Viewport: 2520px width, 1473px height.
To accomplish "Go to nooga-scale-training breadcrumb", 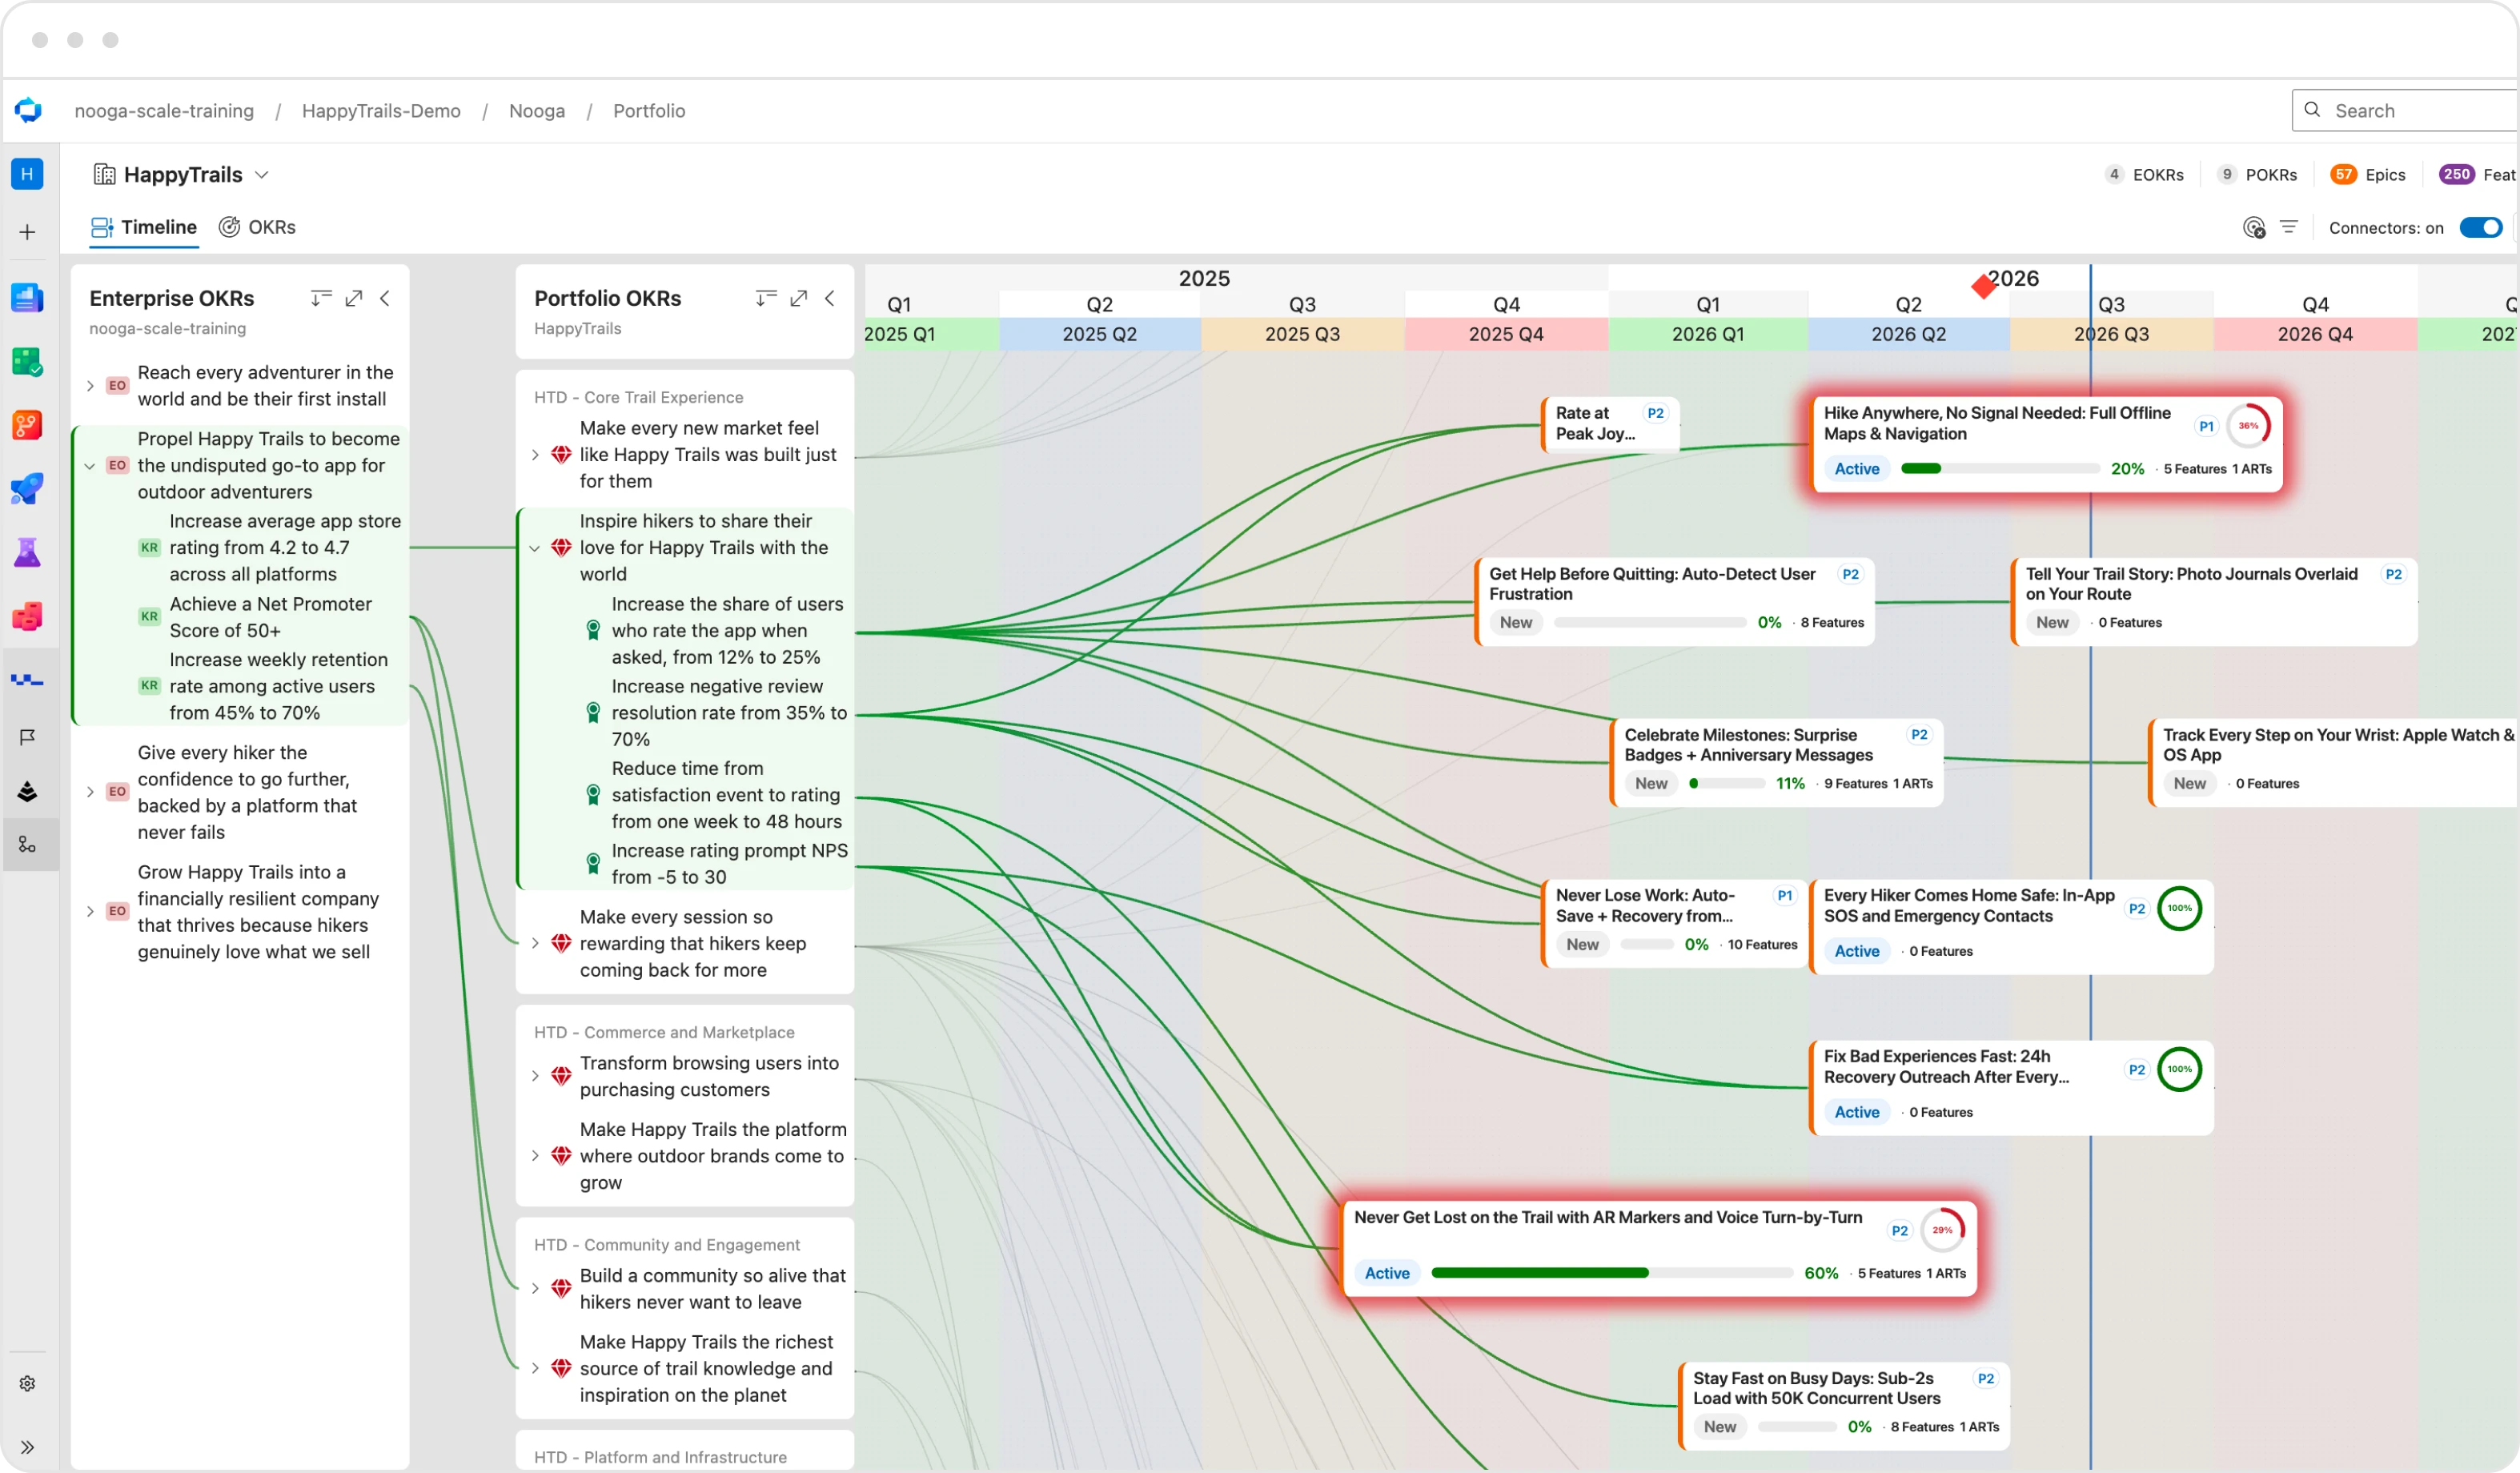I will click(x=164, y=111).
